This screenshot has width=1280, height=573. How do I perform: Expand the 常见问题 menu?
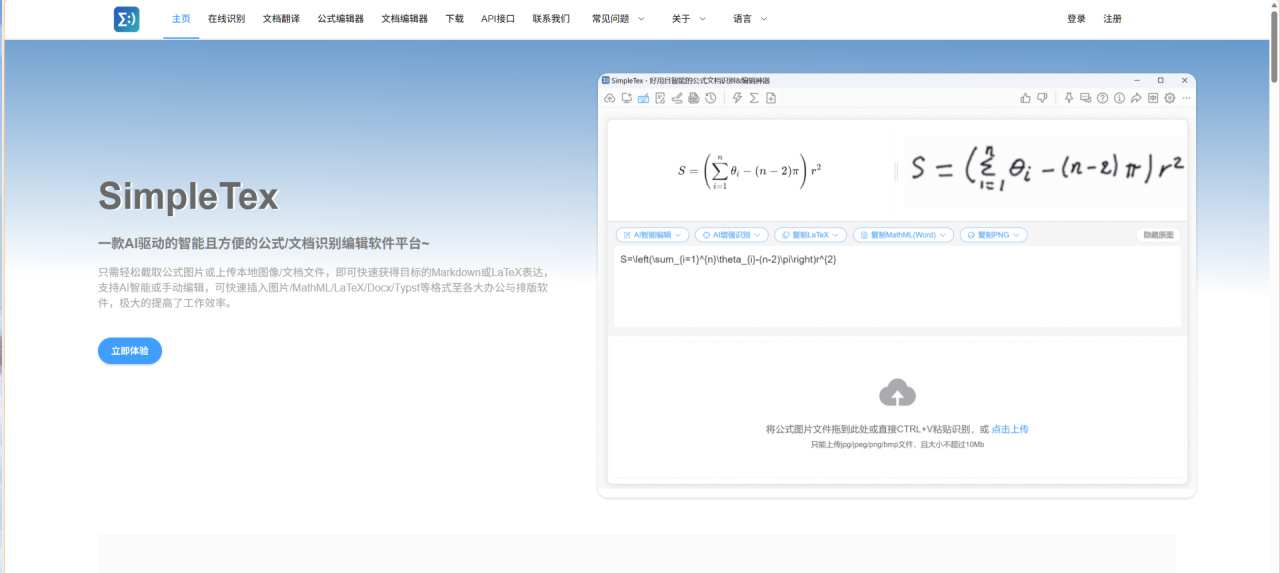618,19
